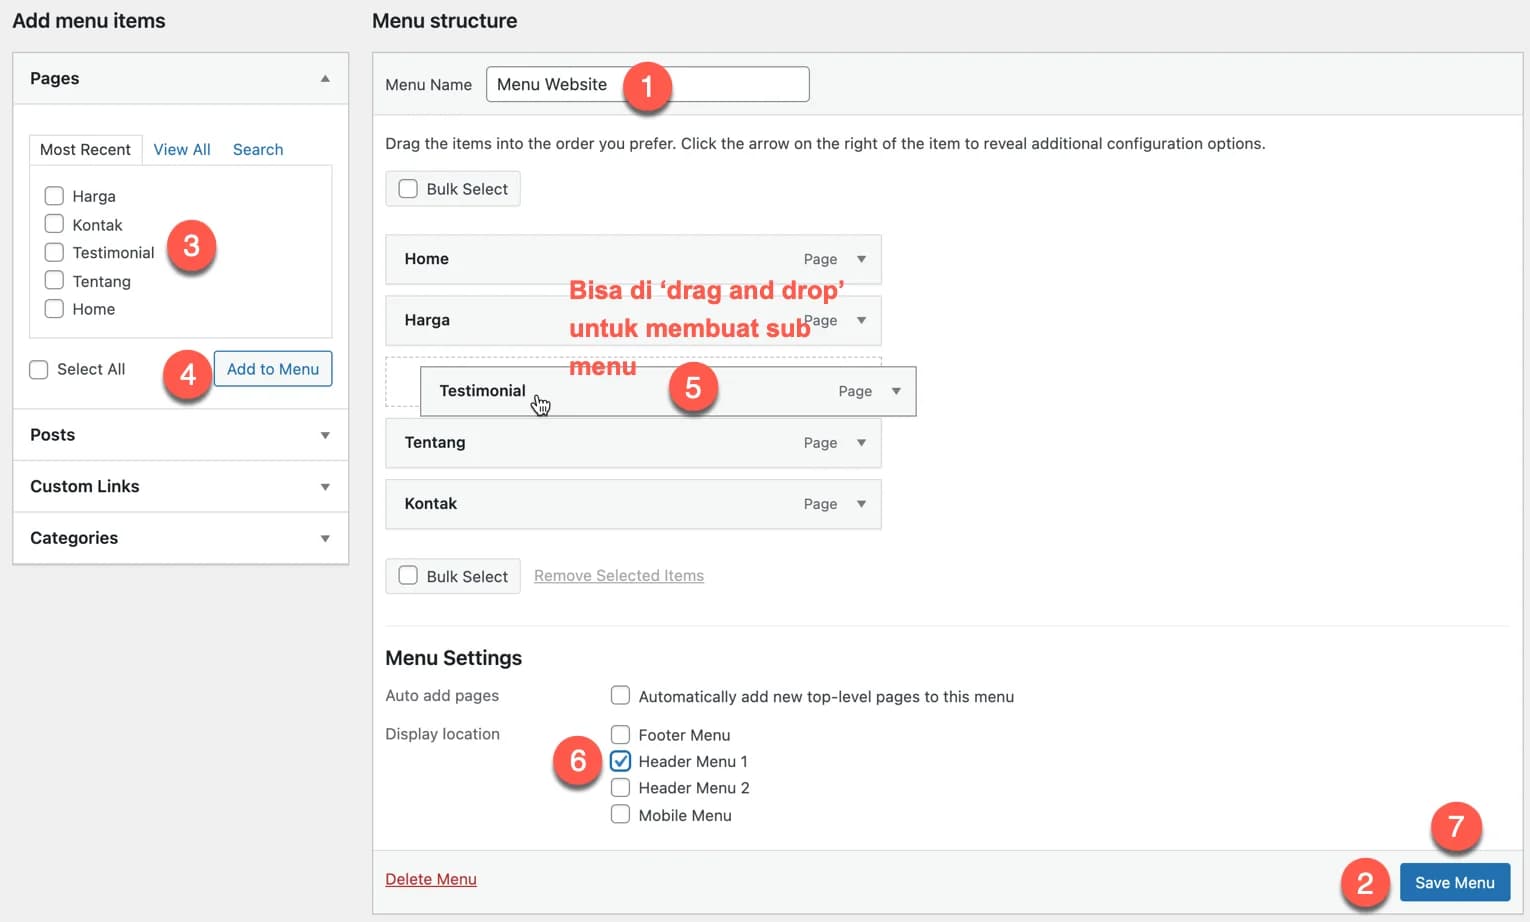Check the Testimonial page checkbox
This screenshot has height=922, width=1530.
pos(54,252)
